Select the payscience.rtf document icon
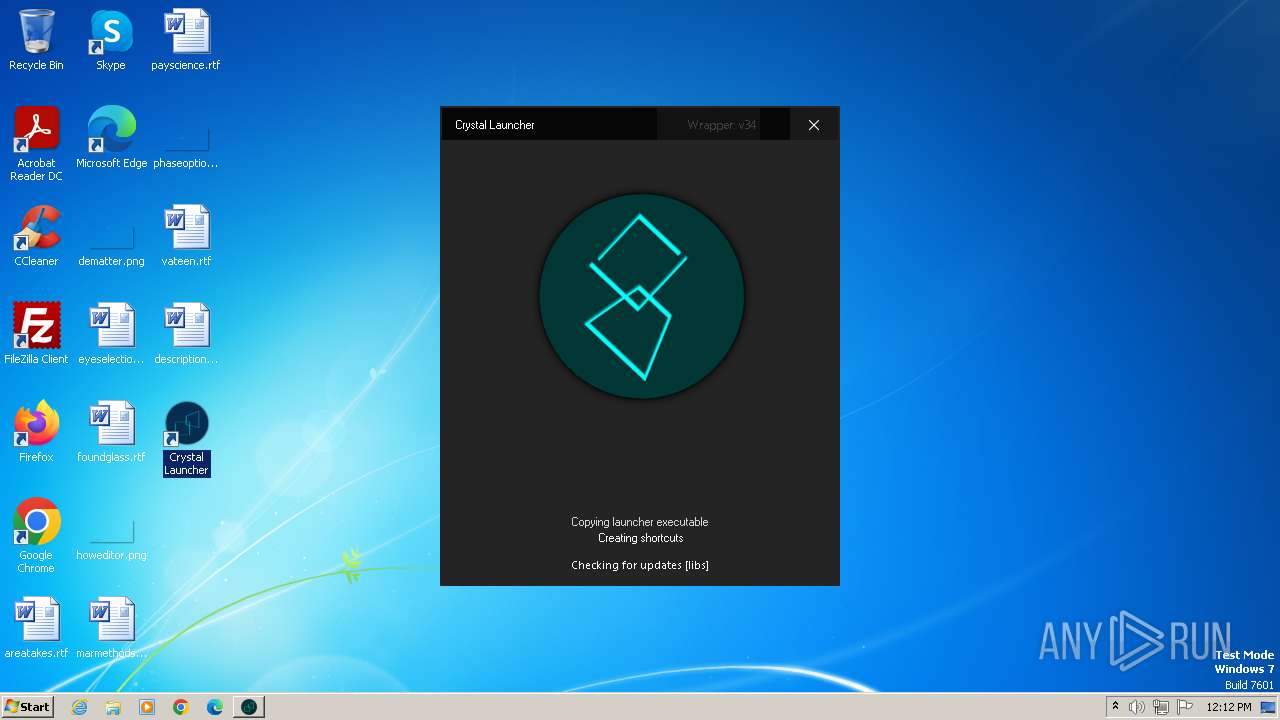Screen dimensions: 1280x720 186,40
